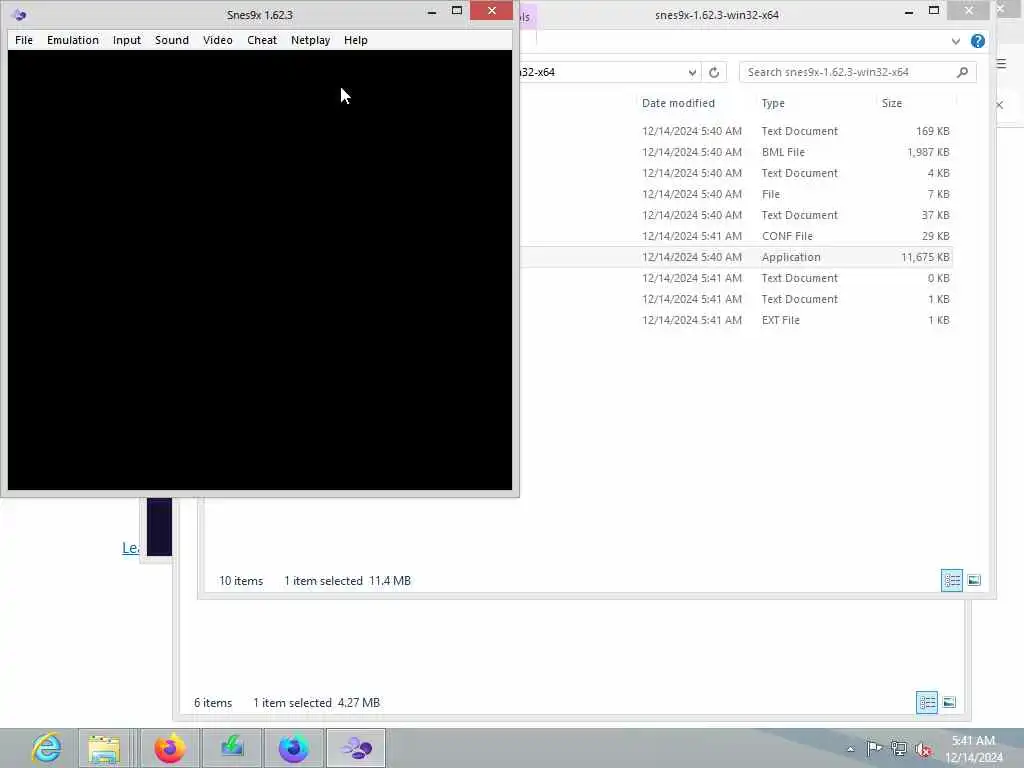This screenshot has width=1024, height=768.
Task: Open Internet Explorer from taskbar
Action: (x=46, y=748)
